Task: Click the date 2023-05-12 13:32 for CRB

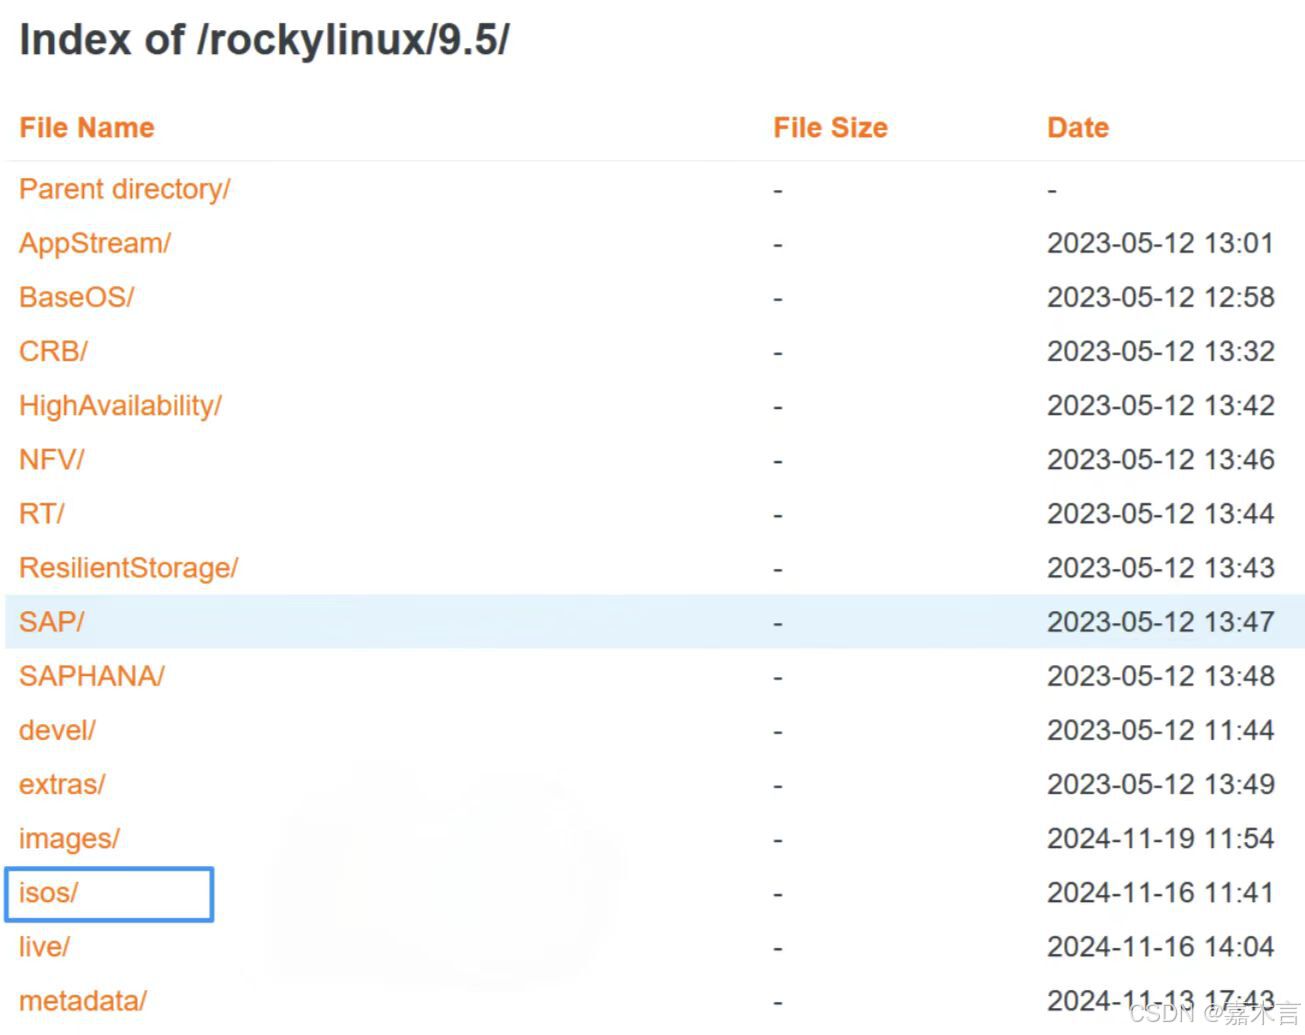Action: pyautogui.click(x=1160, y=351)
